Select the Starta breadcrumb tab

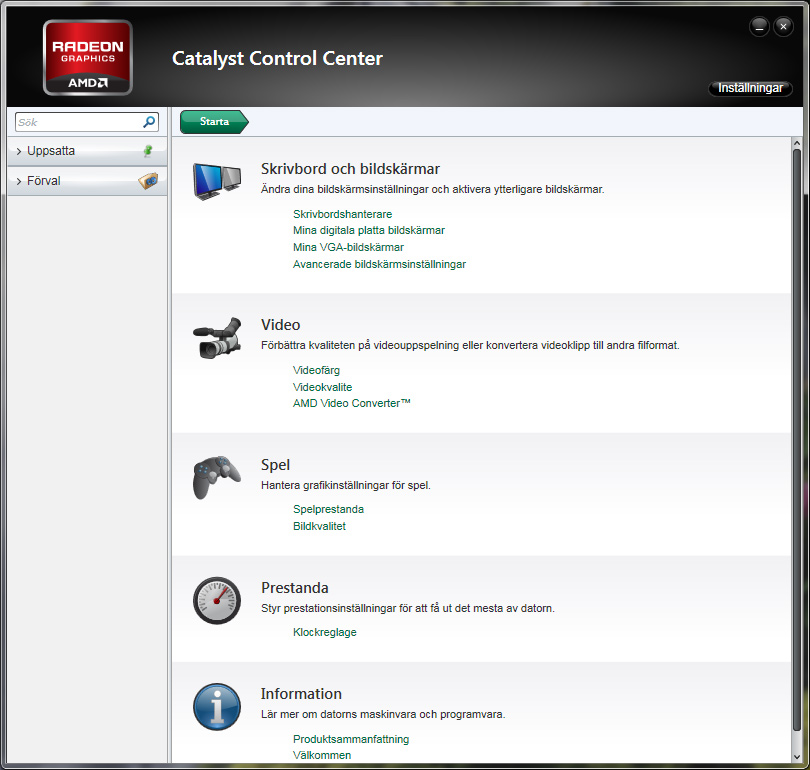[x=214, y=122]
